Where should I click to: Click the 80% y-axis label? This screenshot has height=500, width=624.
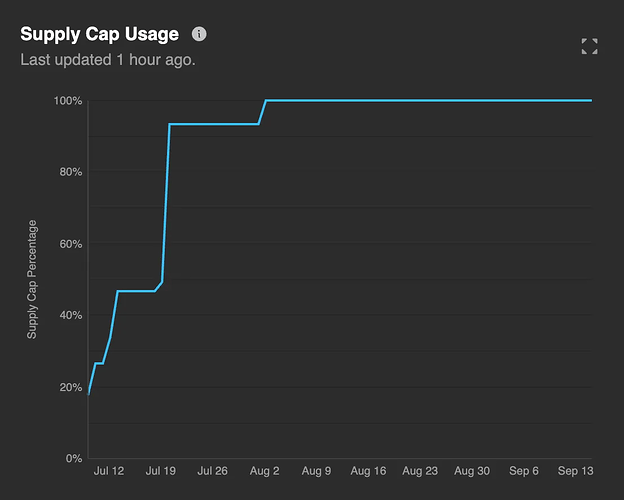(x=69, y=172)
